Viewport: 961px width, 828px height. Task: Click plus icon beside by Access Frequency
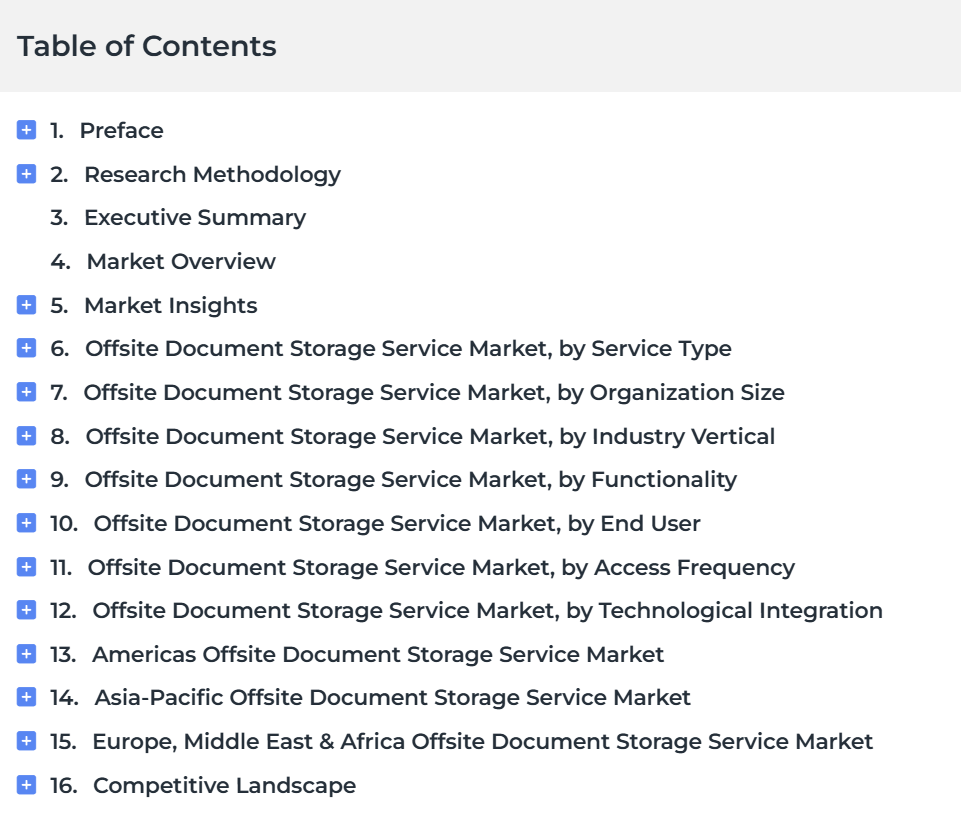[27, 567]
